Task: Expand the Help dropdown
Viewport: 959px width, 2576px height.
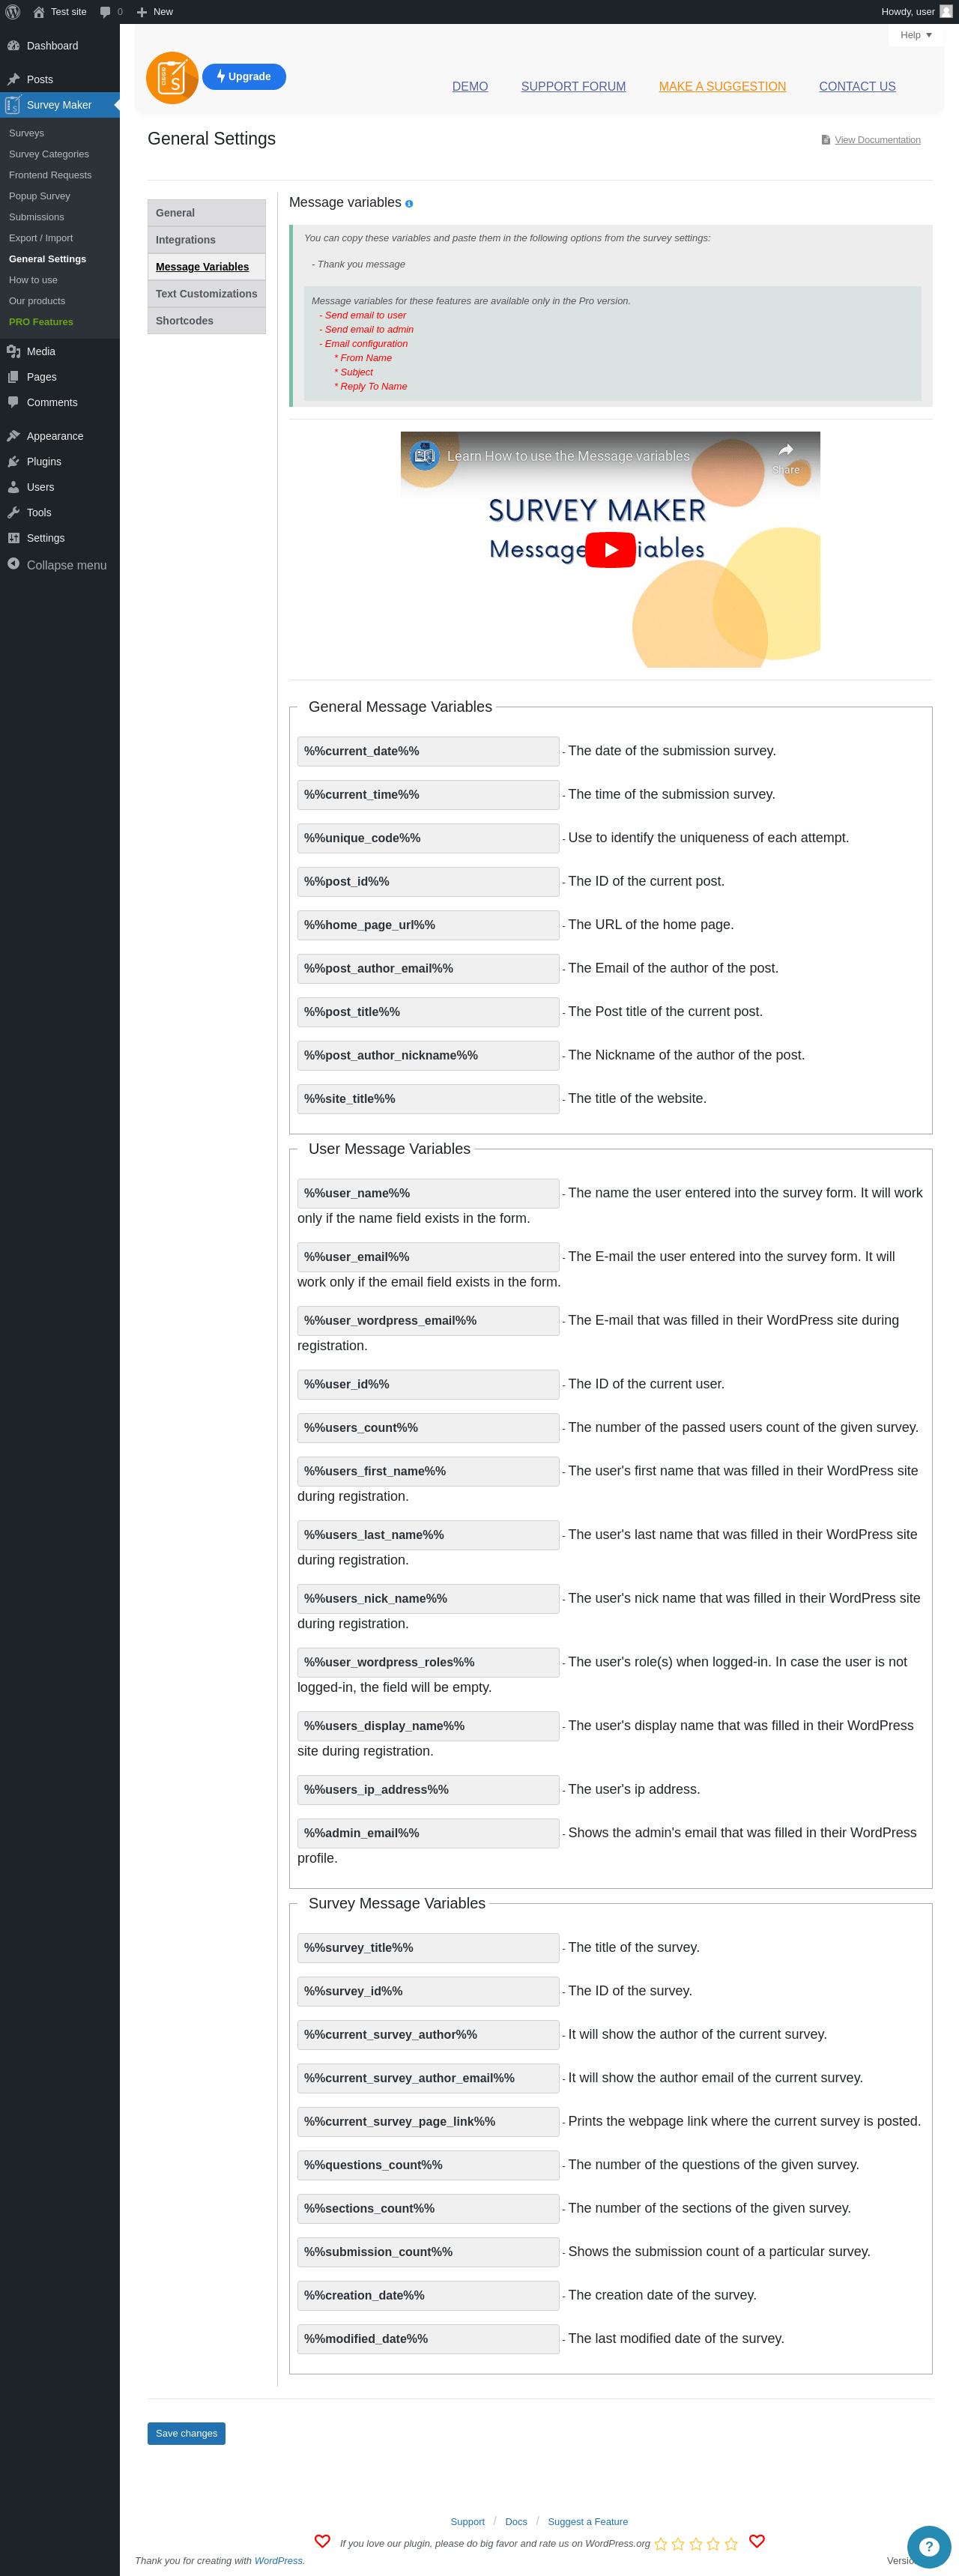Action: coord(915,35)
